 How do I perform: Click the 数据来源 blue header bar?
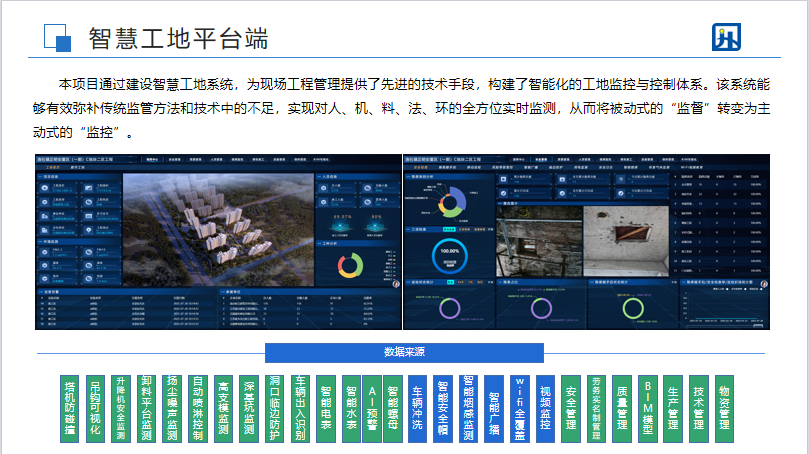coord(404,352)
